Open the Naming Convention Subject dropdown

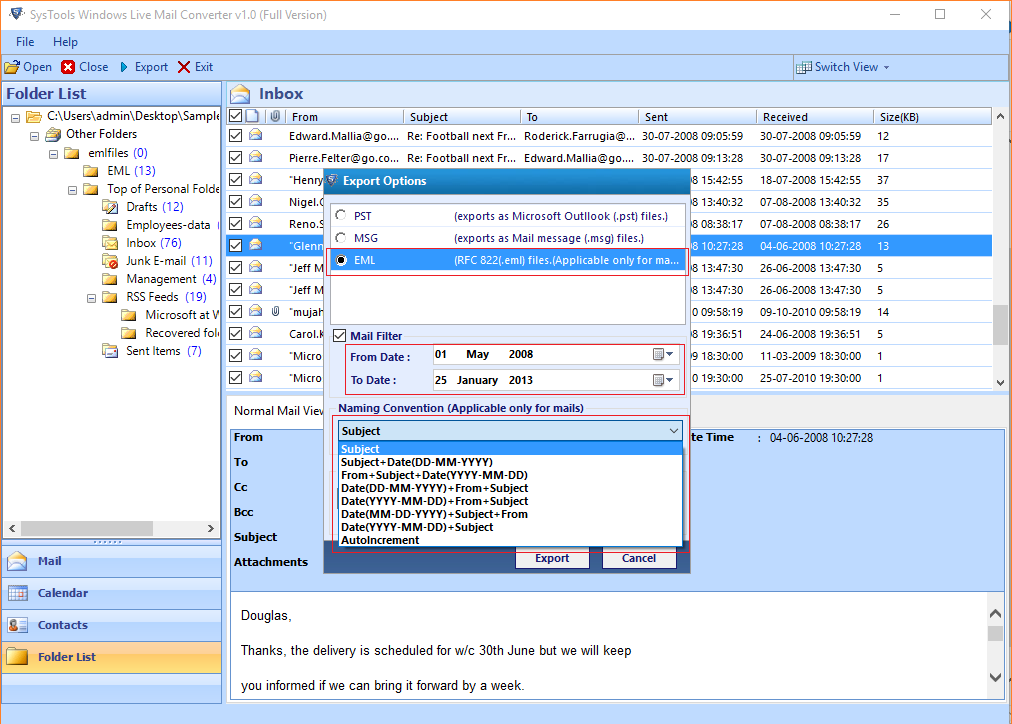[510, 430]
